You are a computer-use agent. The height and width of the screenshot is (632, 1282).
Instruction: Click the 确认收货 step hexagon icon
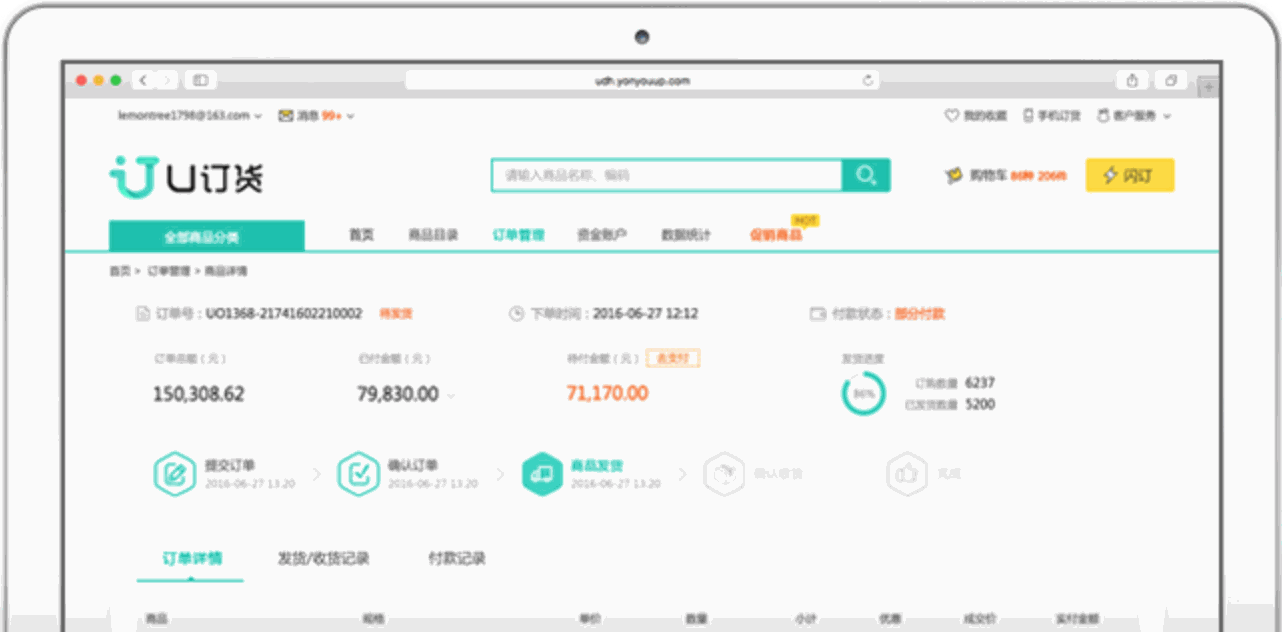725,474
